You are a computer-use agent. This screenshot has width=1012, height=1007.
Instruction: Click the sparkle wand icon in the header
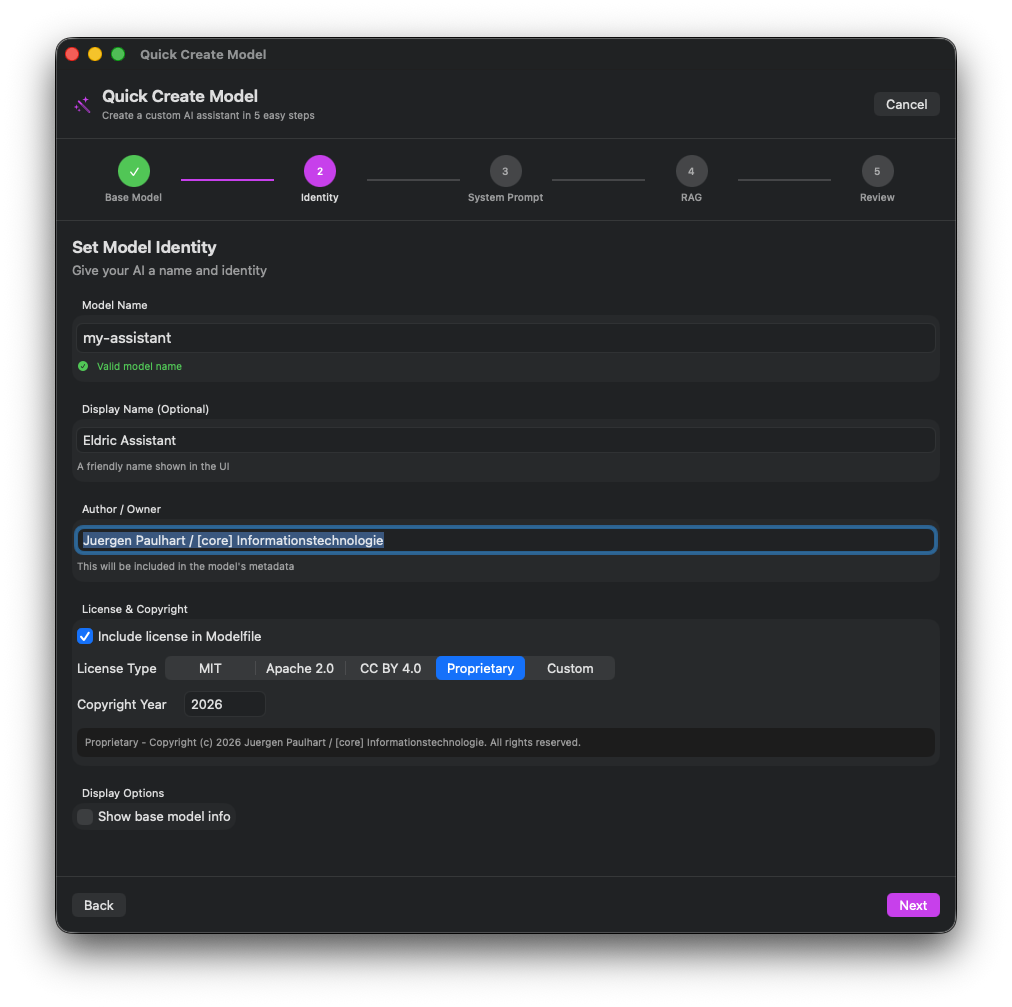point(82,104)
